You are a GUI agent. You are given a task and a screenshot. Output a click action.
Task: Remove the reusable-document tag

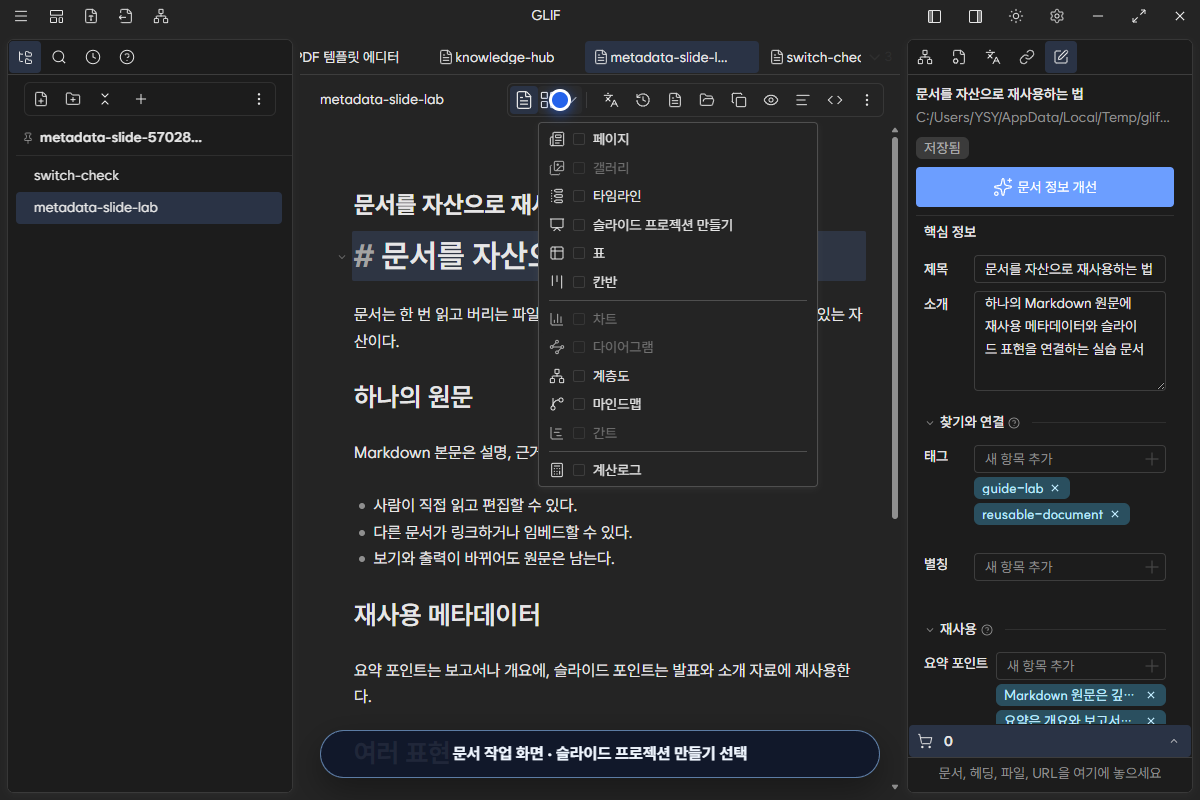[x=1114, y=514]
